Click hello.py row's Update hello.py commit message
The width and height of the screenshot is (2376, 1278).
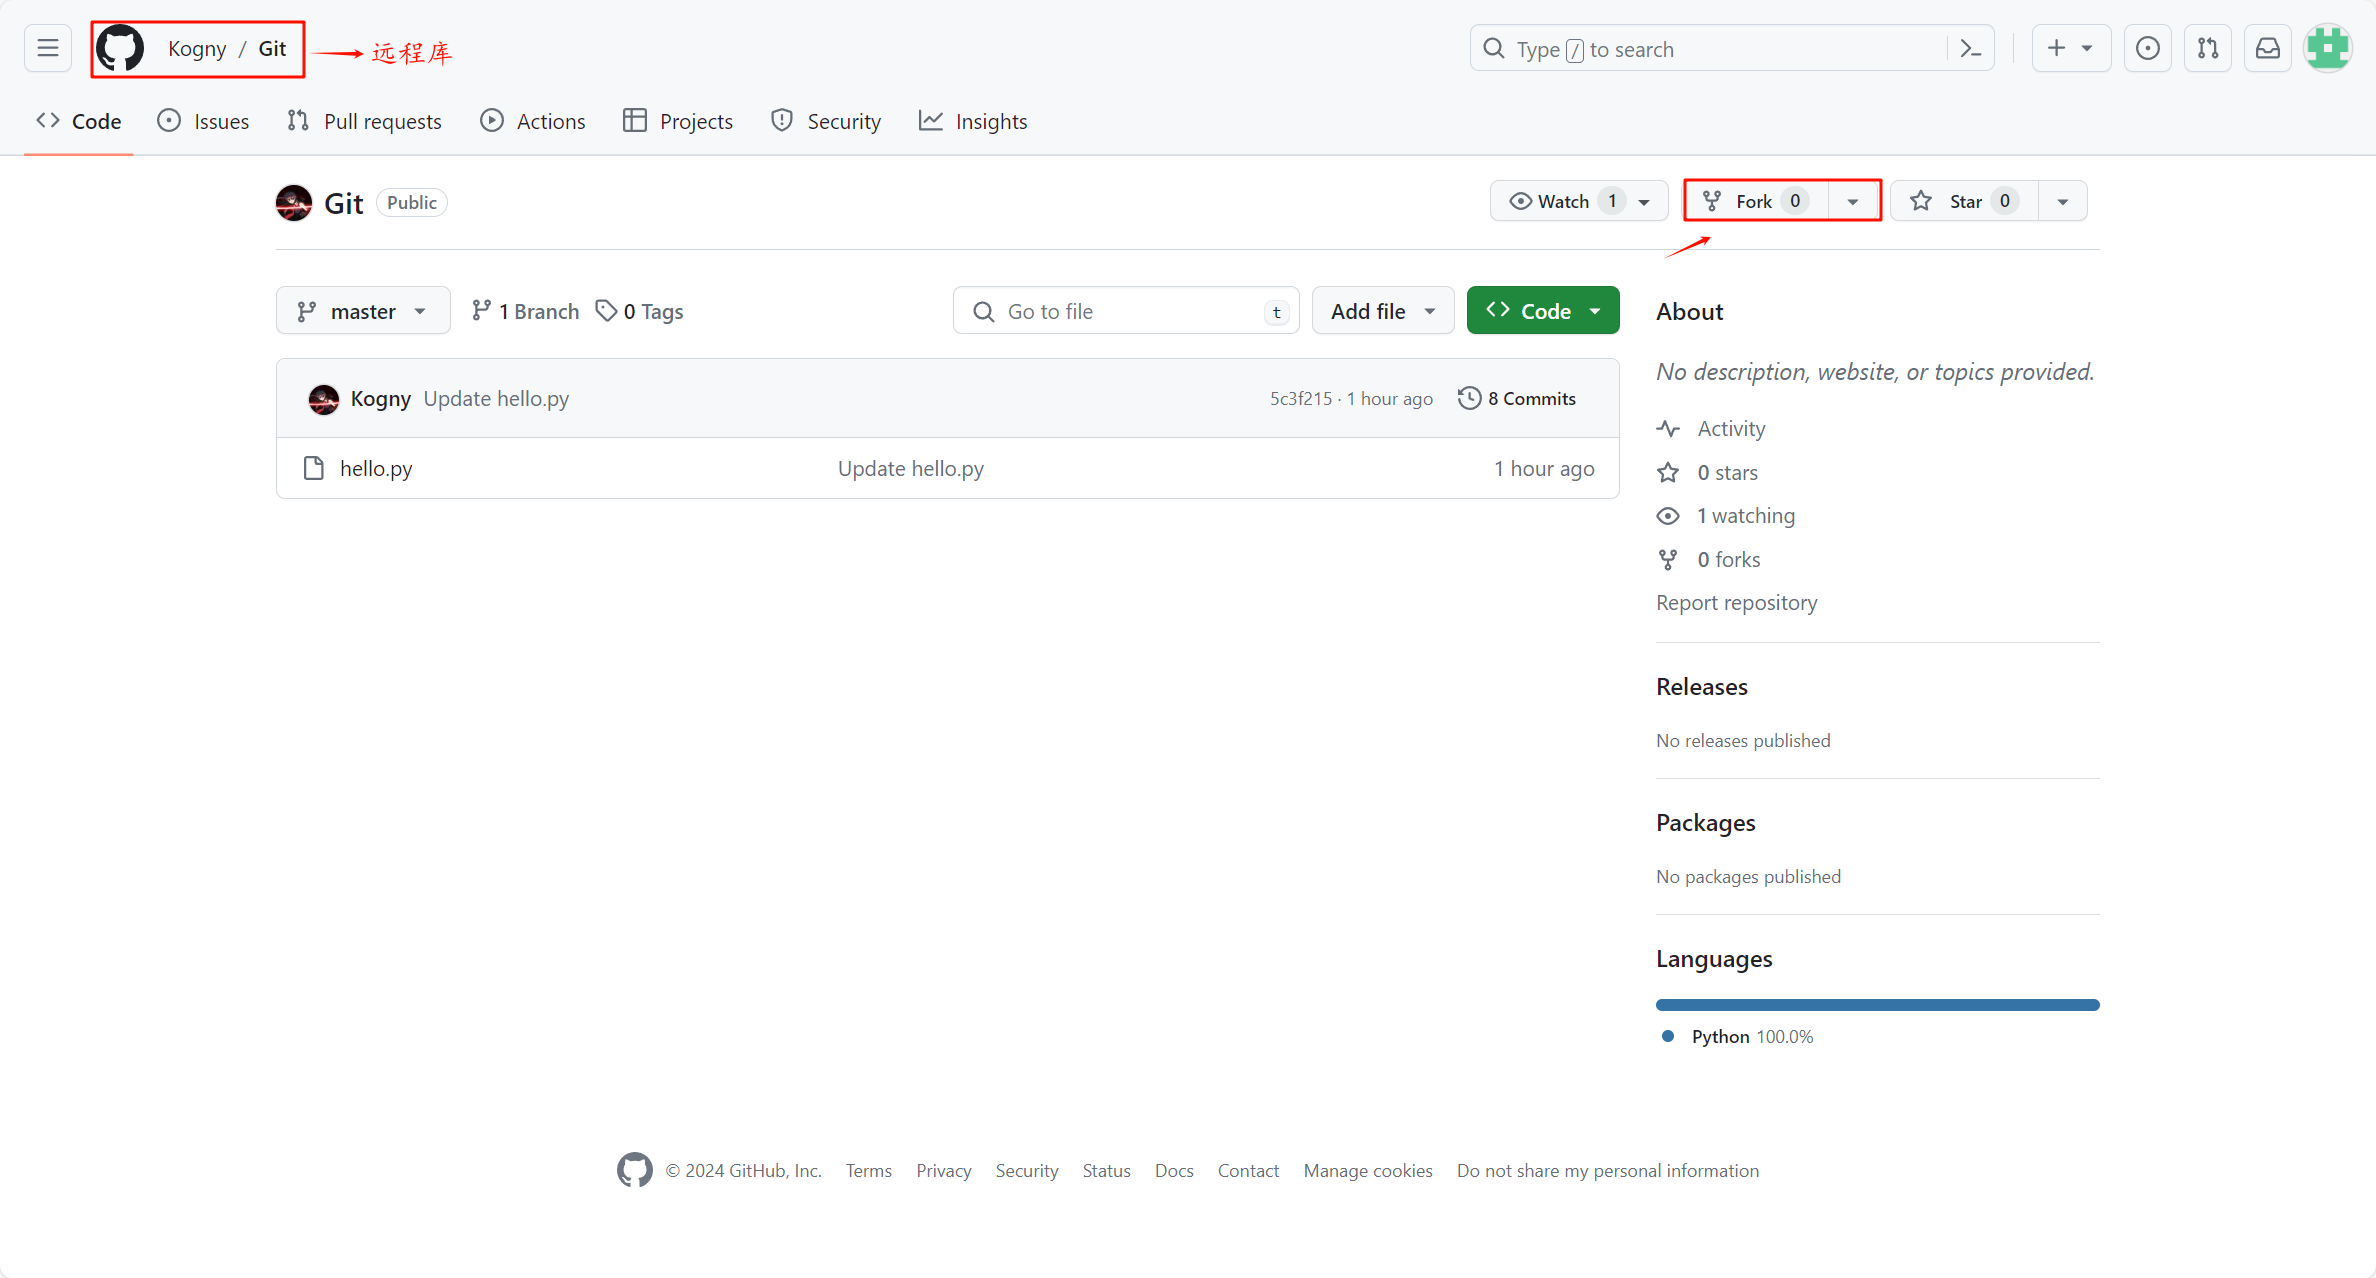(911, 468)
